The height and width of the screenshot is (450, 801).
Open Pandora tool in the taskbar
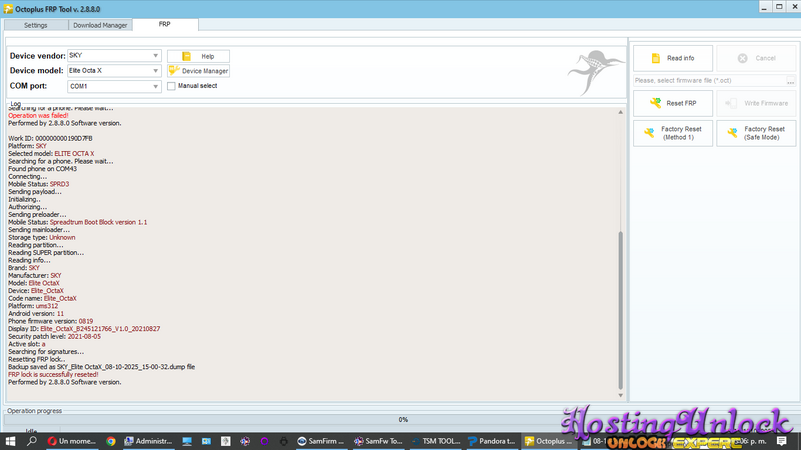click(492, 441)
